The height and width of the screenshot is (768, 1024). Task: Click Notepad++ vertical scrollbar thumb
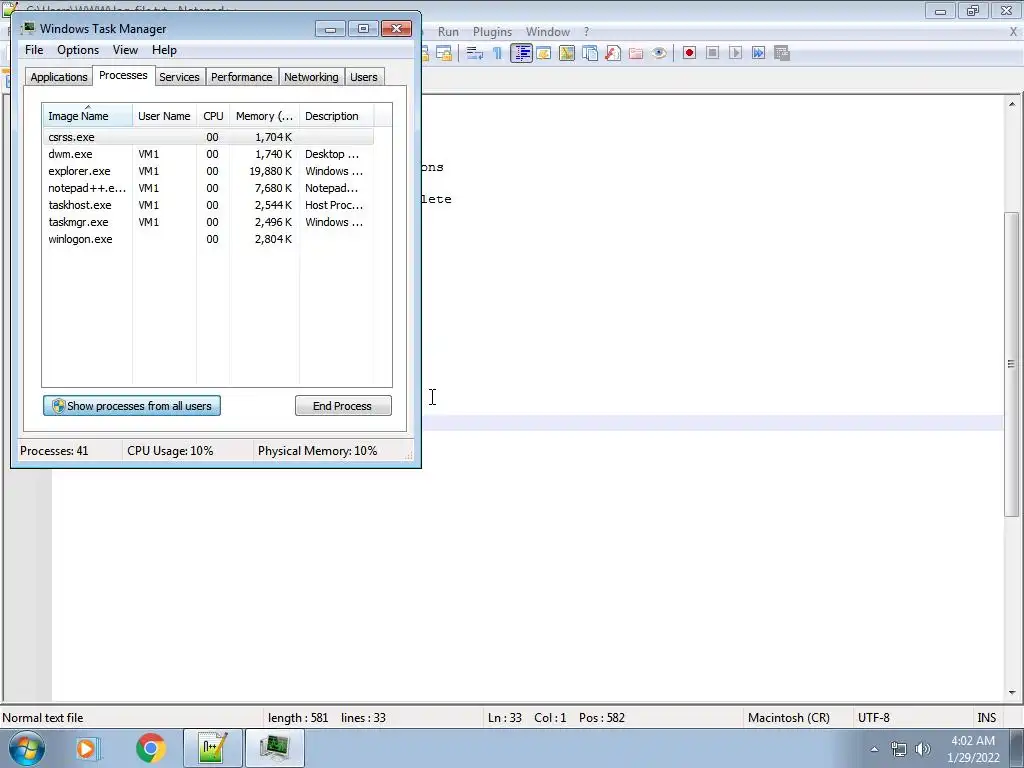click(x=1012, y=364)
